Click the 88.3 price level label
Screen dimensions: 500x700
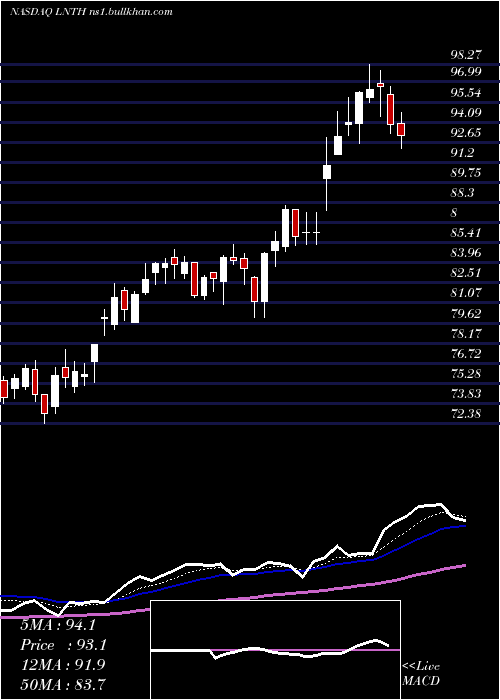(462, 193)
